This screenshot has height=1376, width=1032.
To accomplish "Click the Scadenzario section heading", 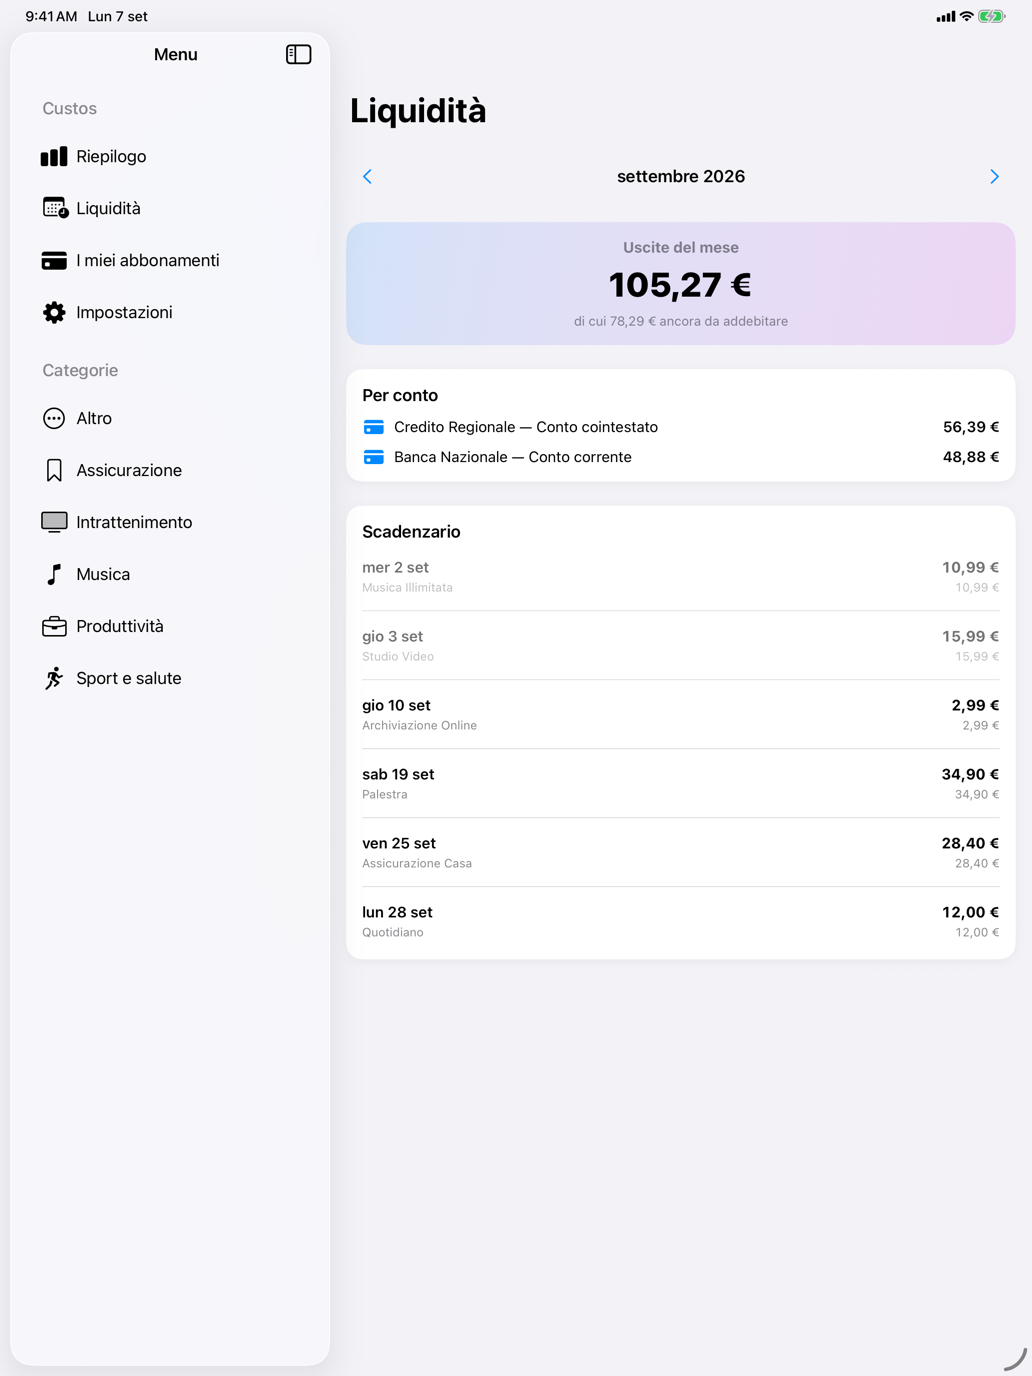I will pos(411,532).
